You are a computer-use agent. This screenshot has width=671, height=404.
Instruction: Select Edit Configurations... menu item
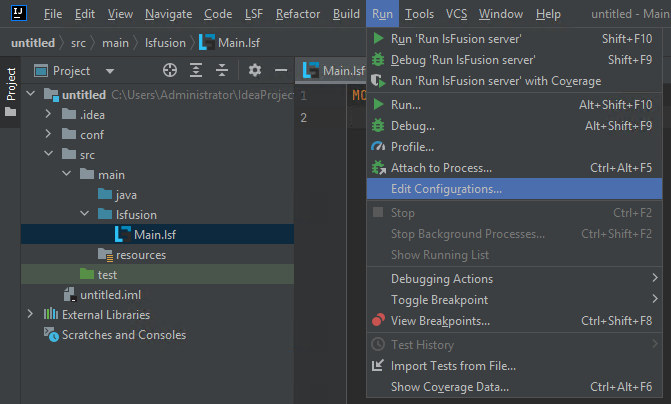[446, 189]
